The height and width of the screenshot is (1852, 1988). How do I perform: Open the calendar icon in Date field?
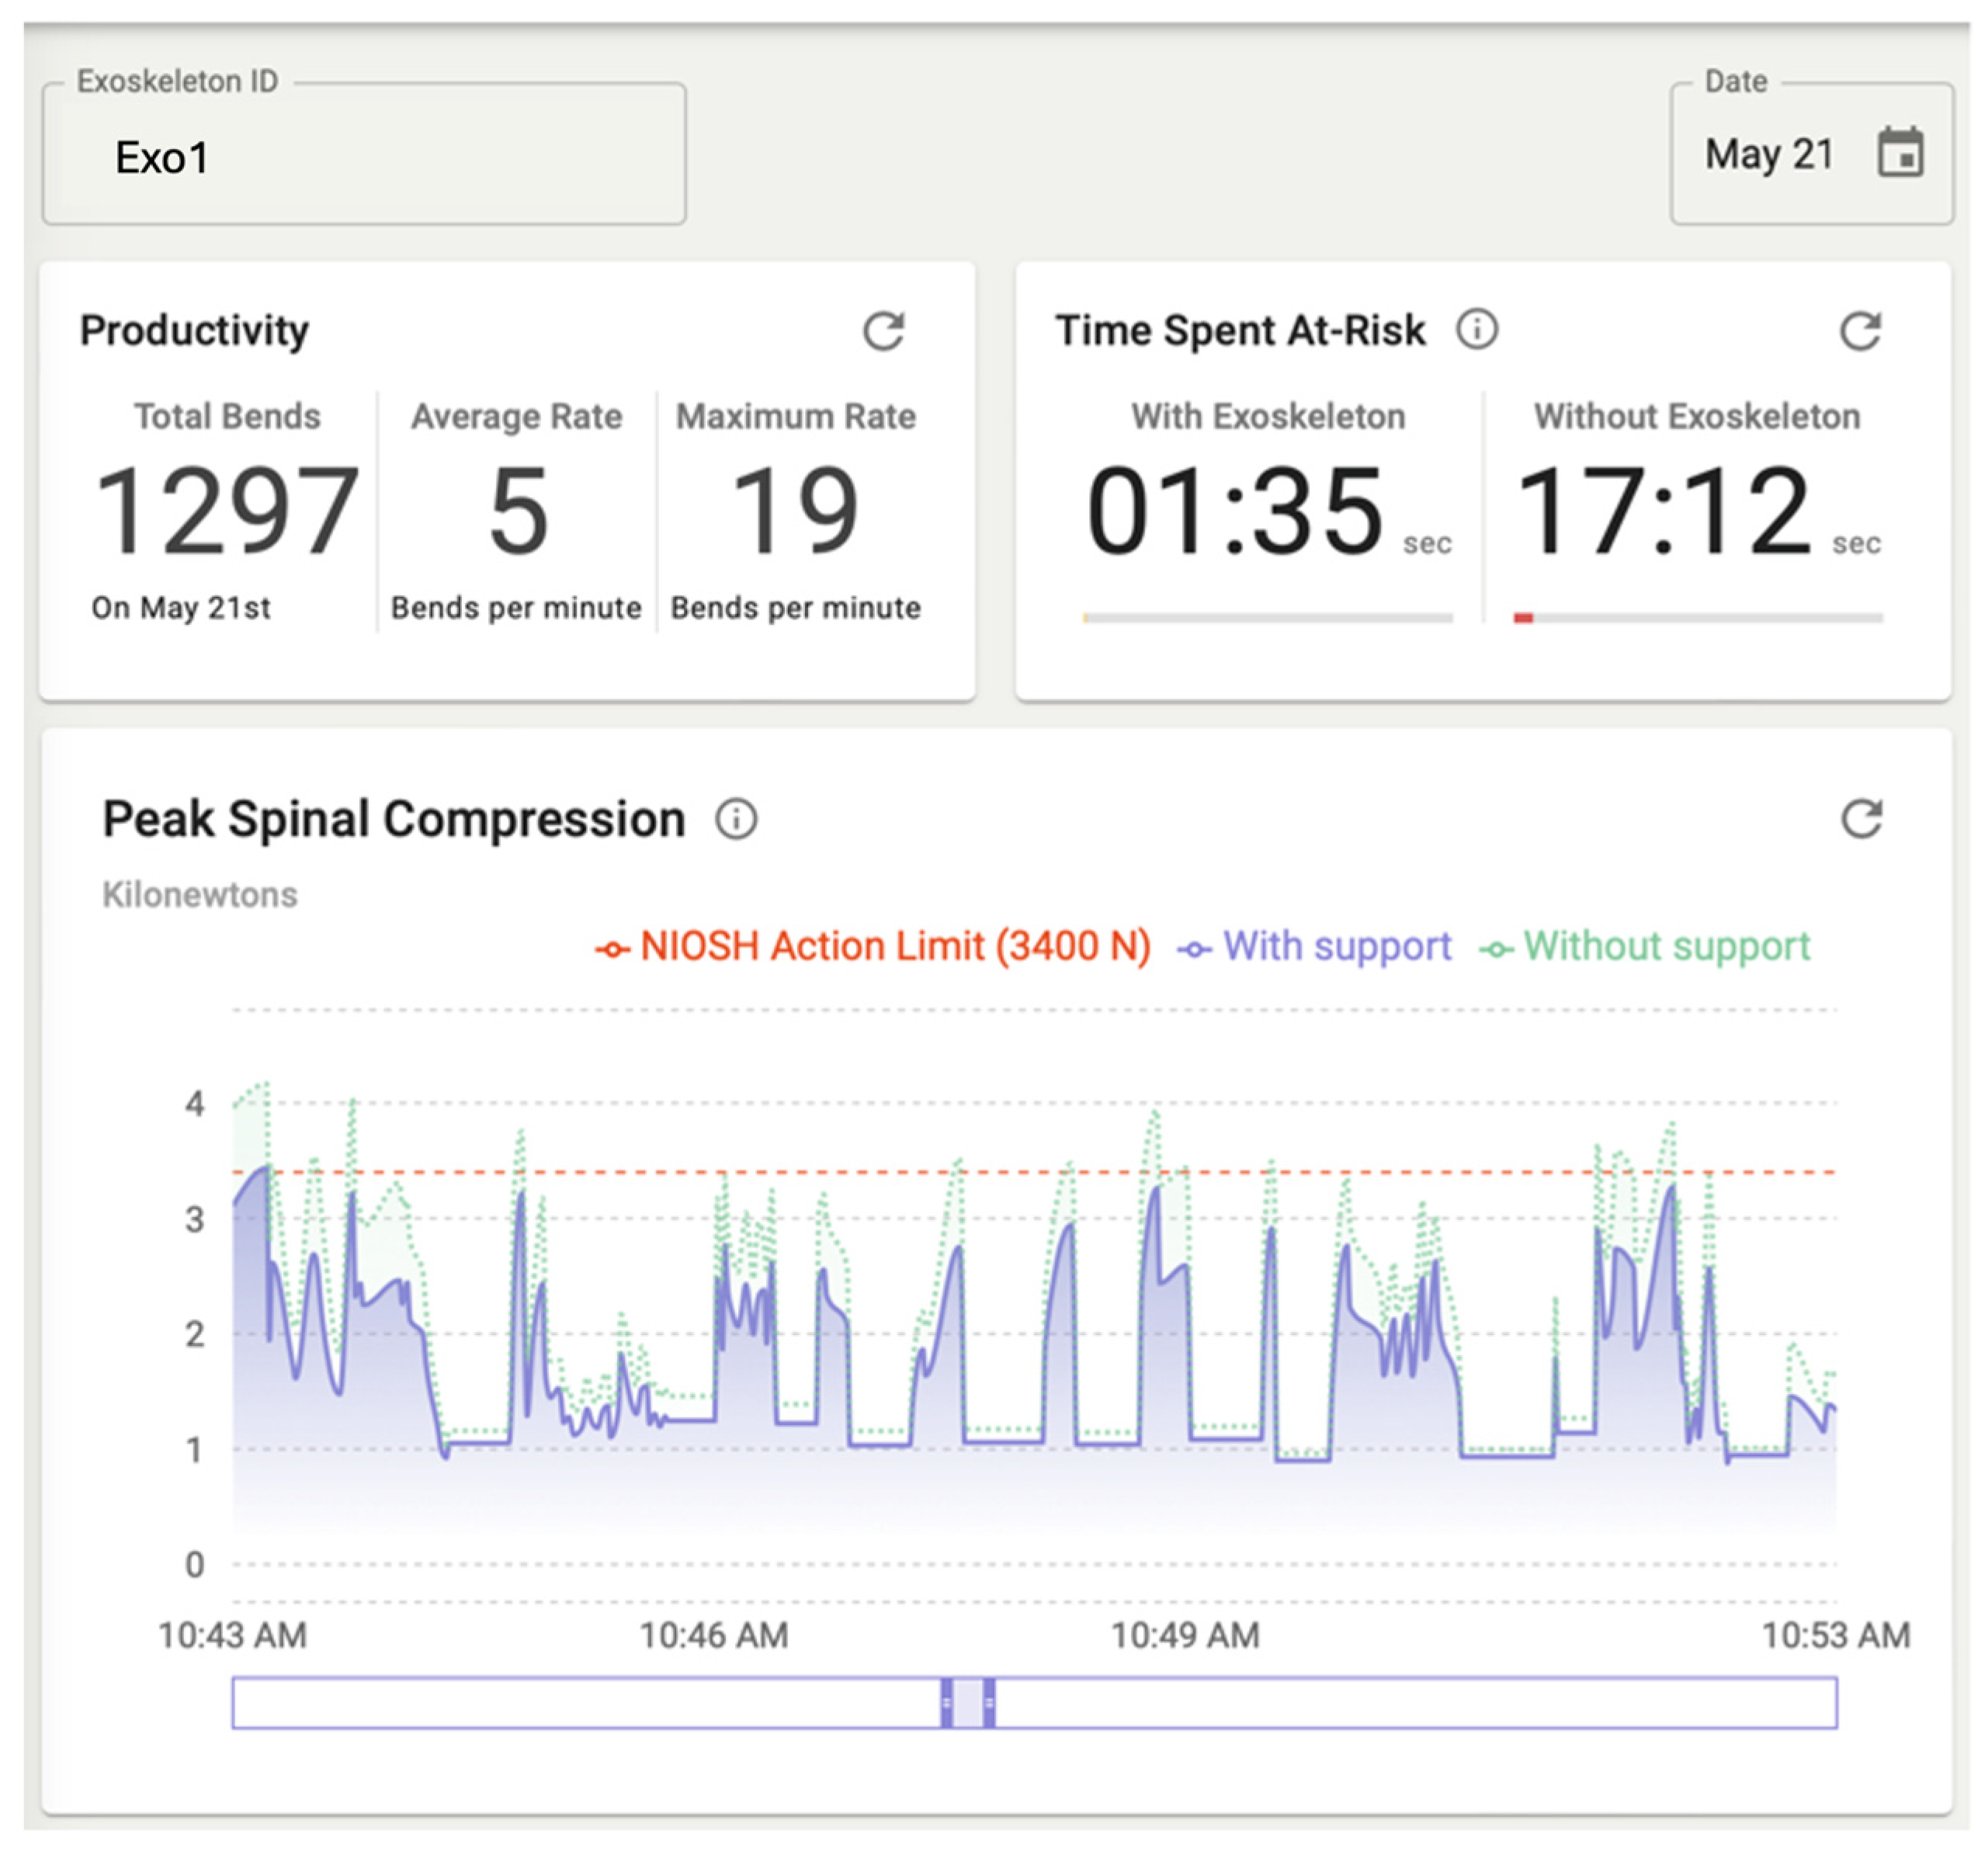1900,153
